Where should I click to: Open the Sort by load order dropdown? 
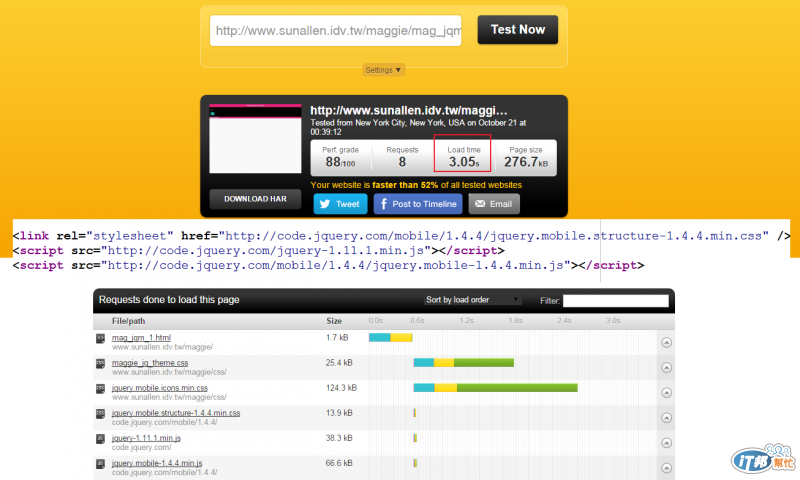472,300
